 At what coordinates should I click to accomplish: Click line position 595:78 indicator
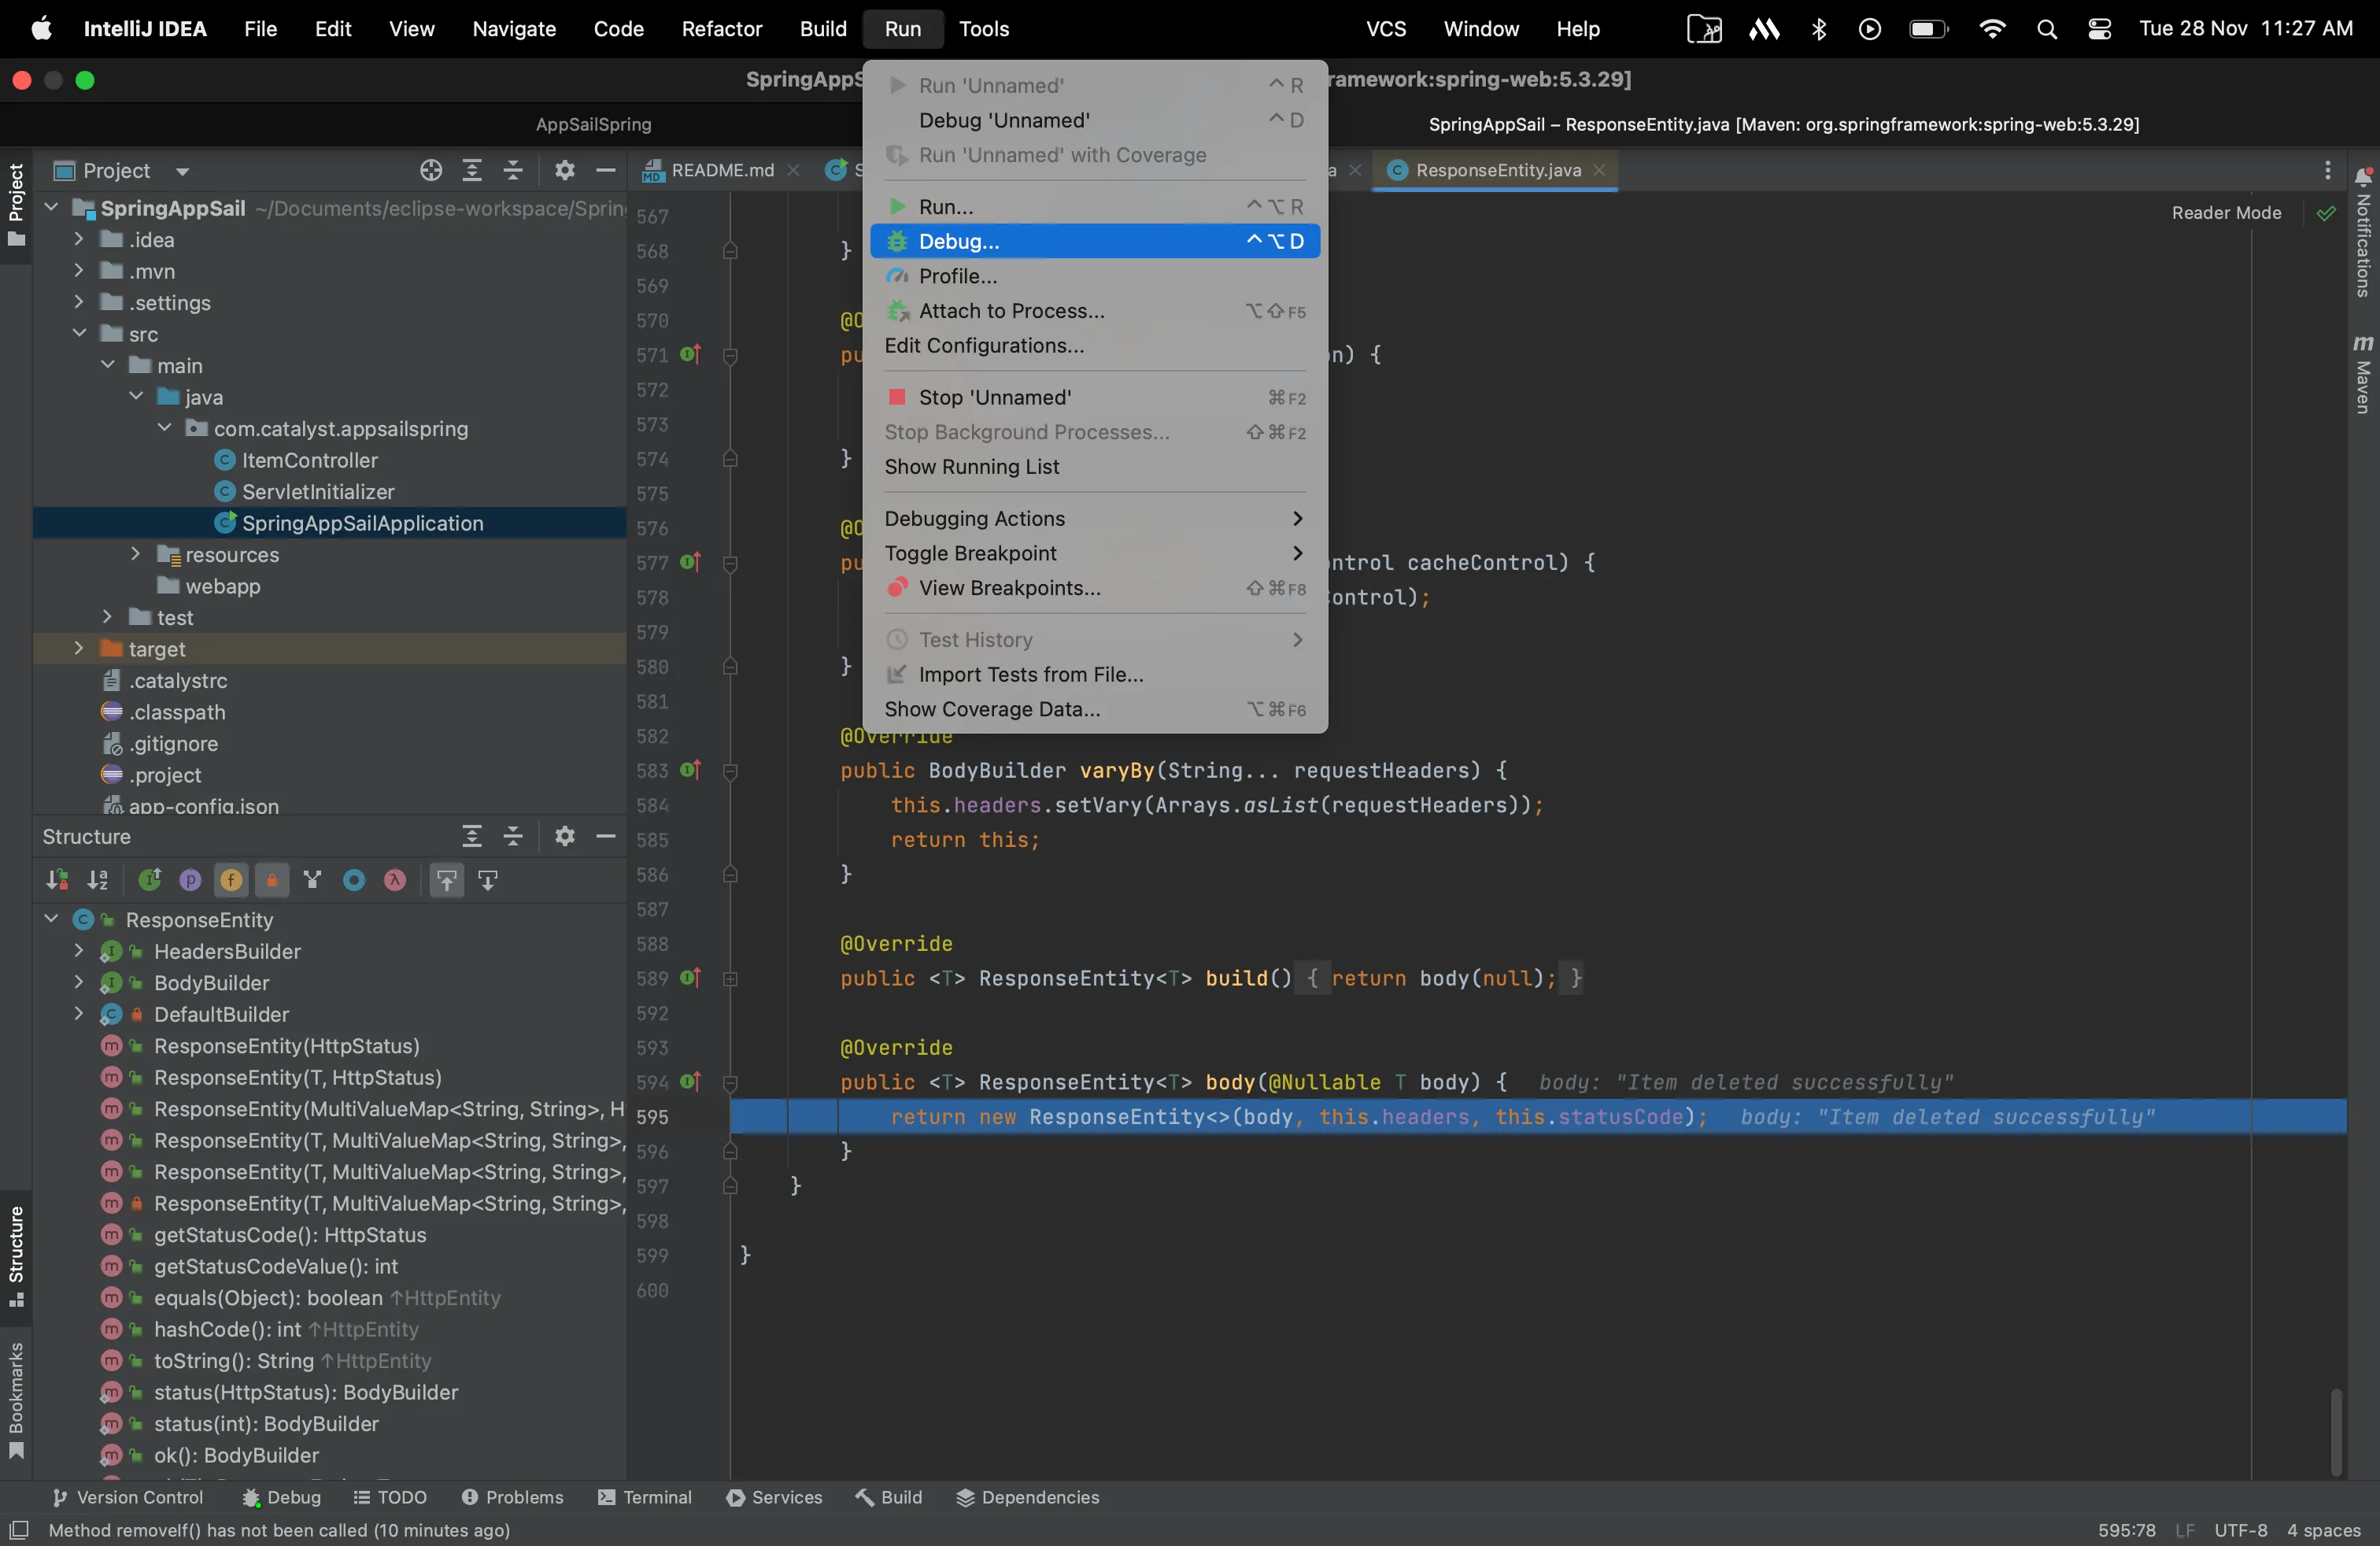tap(2126, 1530)
